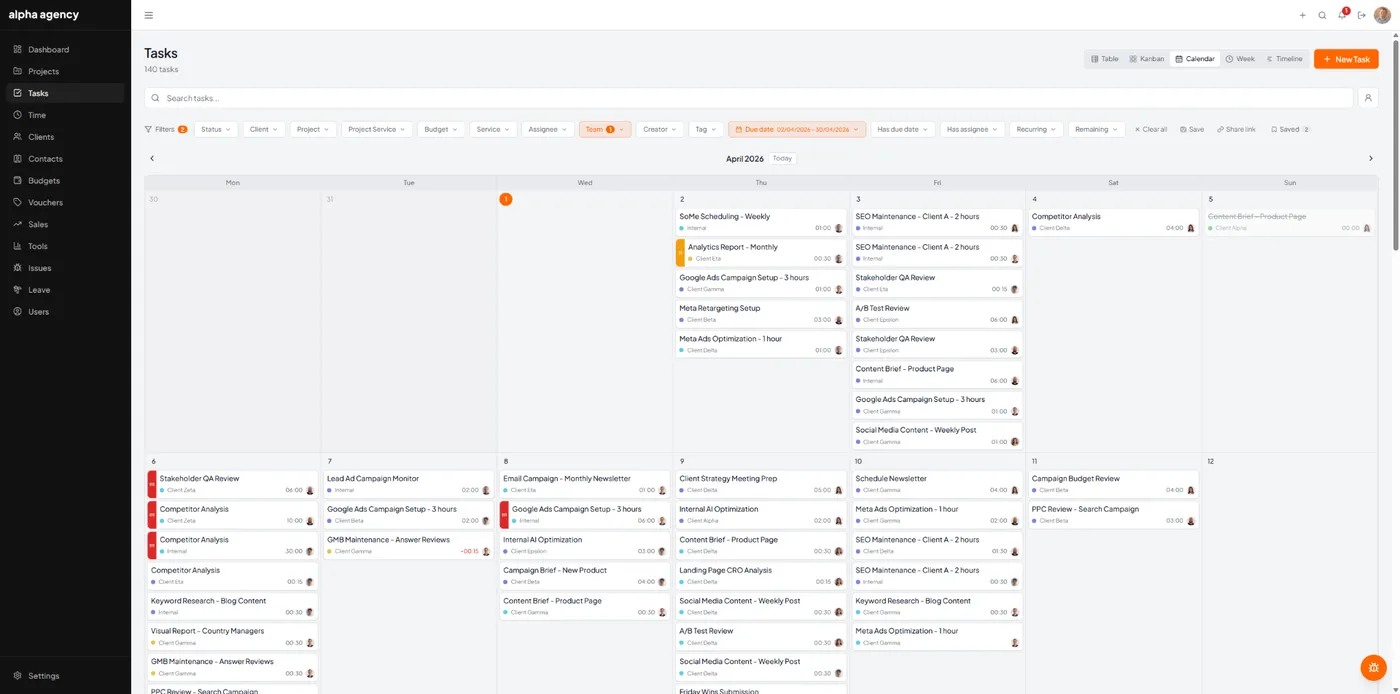Open Saved filters list
Viewport: 1400px width, 694px height.
1290,129
